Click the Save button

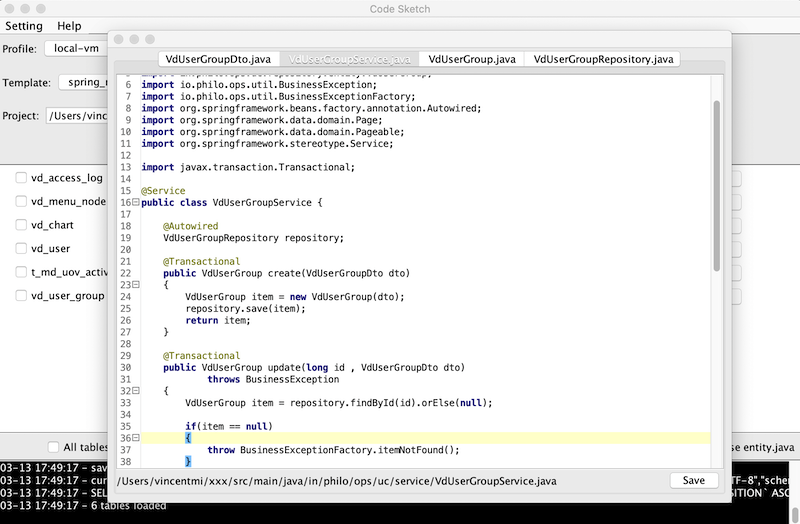693,480
